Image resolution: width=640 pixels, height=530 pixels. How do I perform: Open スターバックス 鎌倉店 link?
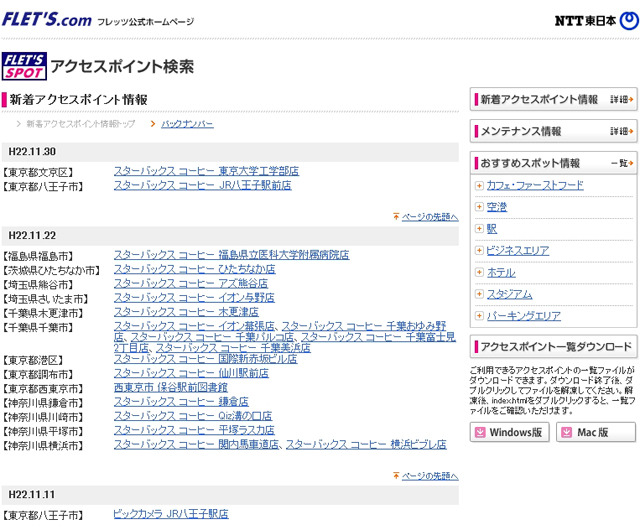181,402
